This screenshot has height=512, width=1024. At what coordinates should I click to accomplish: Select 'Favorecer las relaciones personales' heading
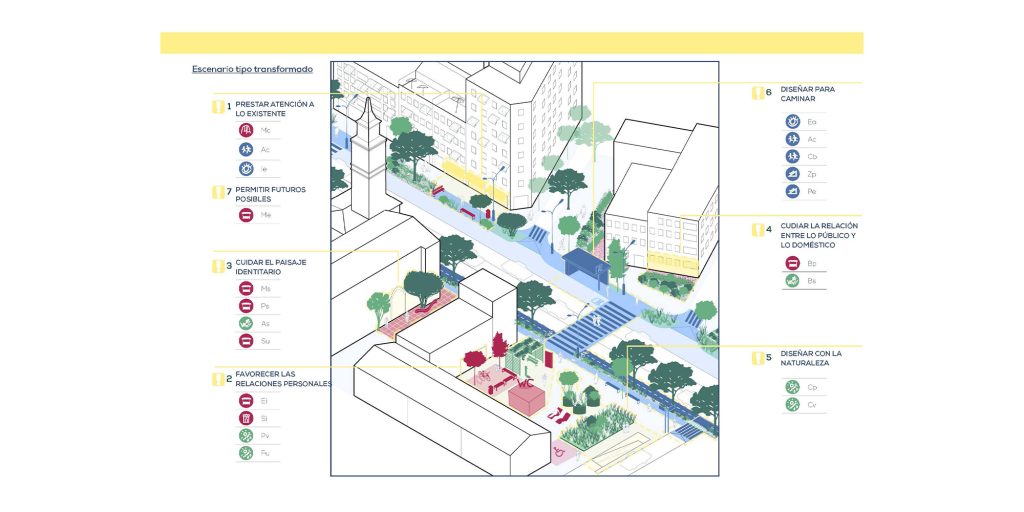click(282, 378)
